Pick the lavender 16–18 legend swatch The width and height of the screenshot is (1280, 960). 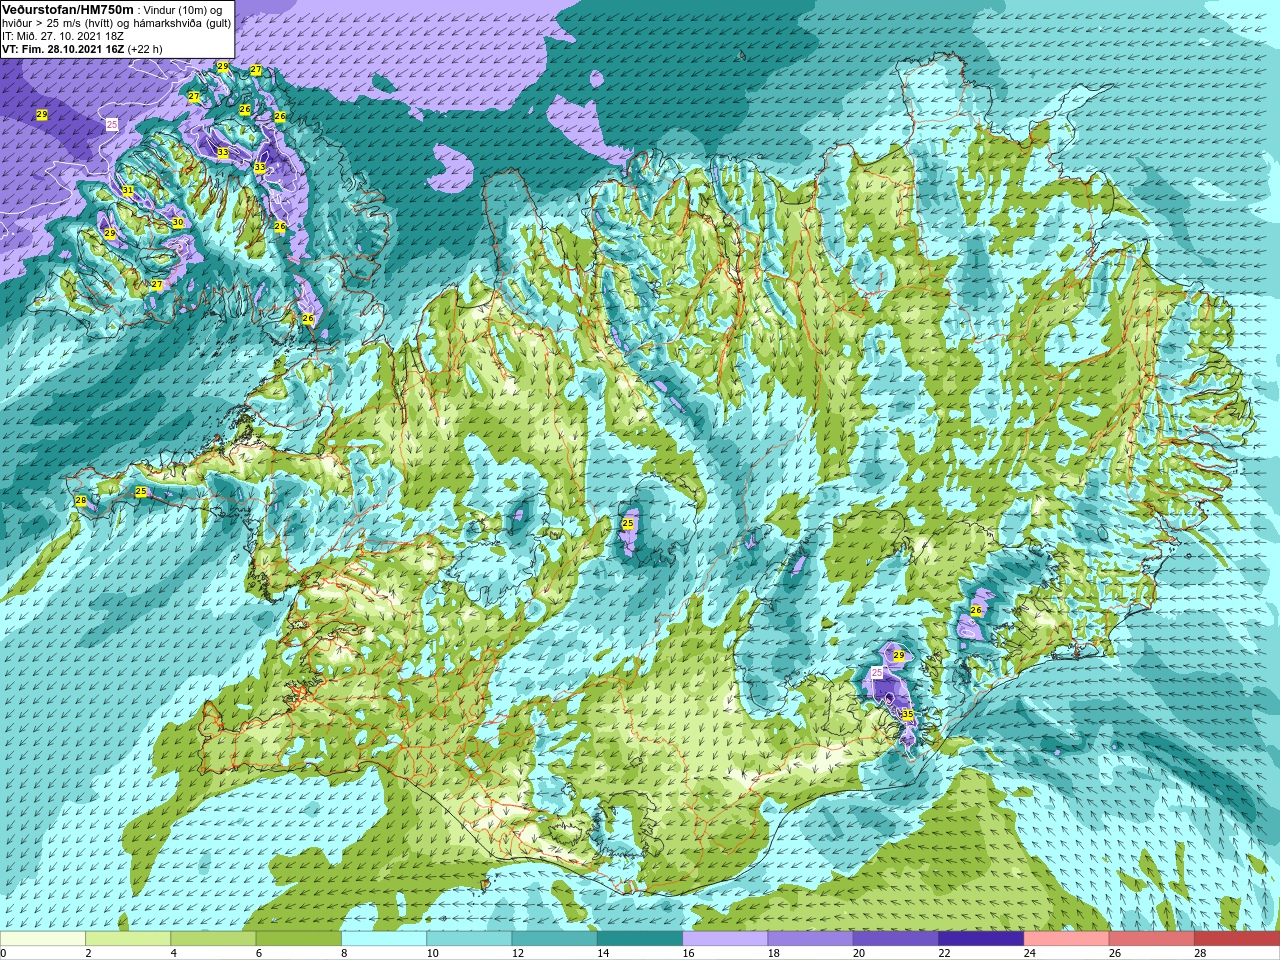(725, 939)
